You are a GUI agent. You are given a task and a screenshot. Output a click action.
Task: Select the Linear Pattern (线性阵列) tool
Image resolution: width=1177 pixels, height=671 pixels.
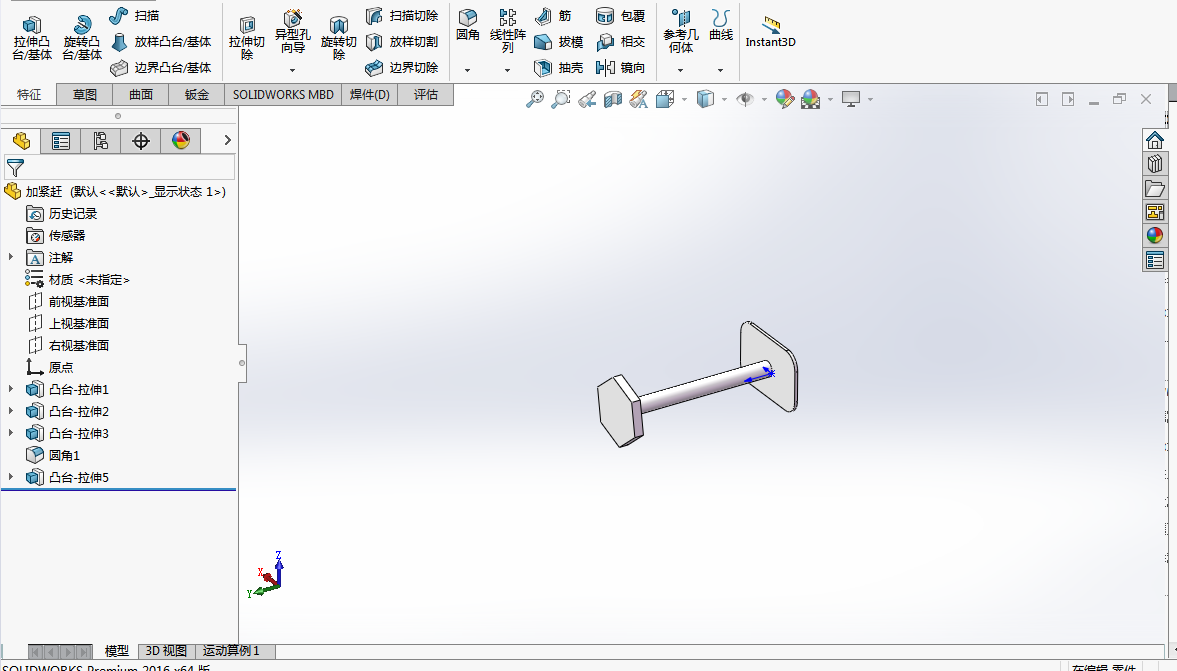coord(507,32)
